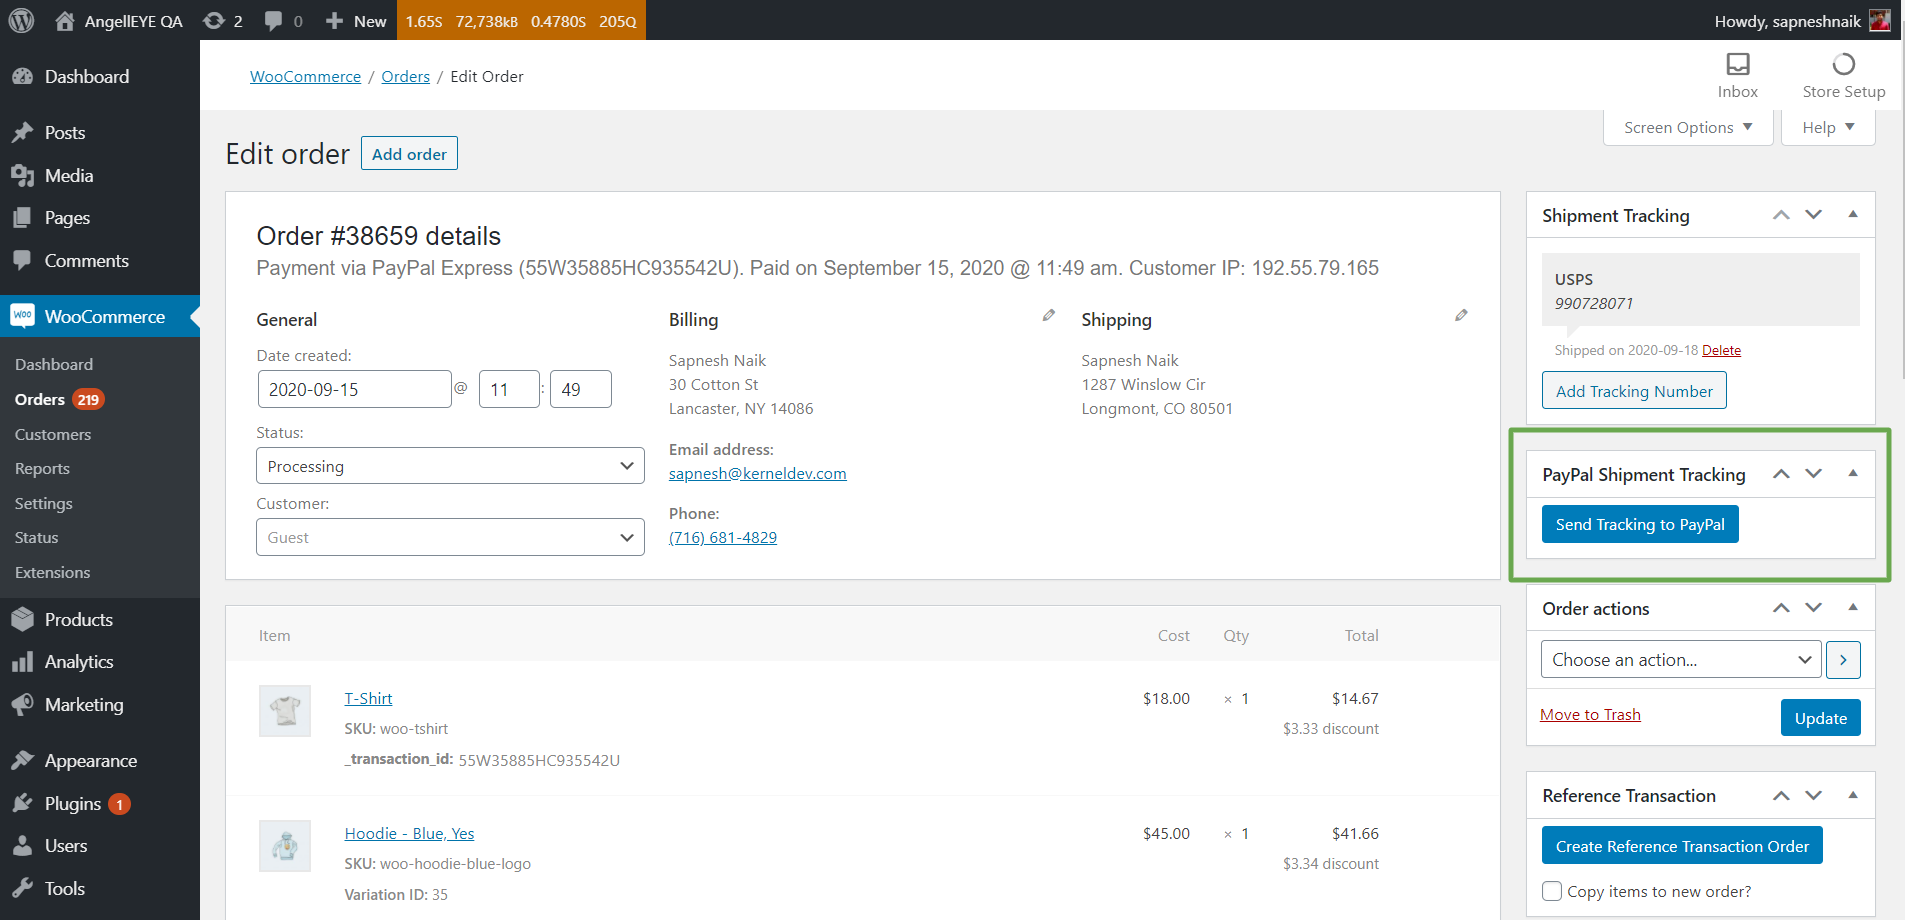Open the Customer Guest dropdown

450,537
